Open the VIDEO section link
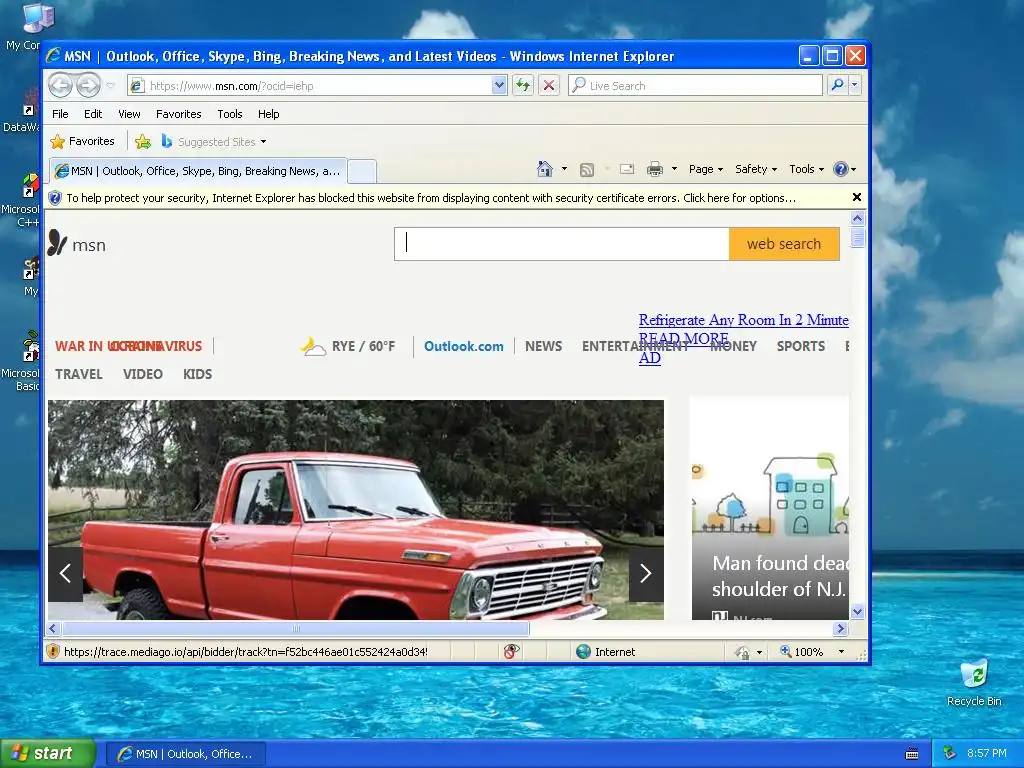 tap(142, 374)
